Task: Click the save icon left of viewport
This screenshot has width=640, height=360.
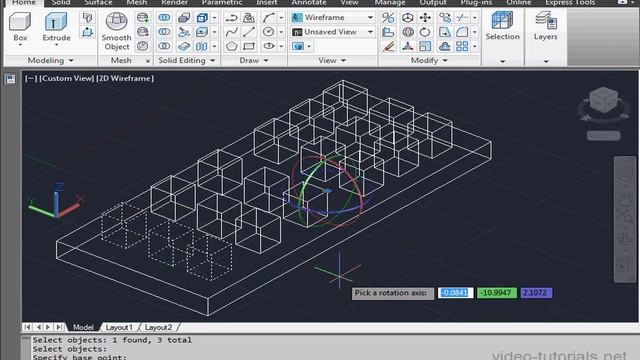Action: (11, 79)
